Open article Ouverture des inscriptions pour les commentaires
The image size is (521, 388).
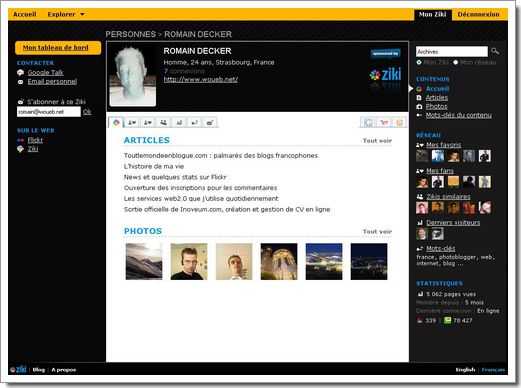pos(200,188)
